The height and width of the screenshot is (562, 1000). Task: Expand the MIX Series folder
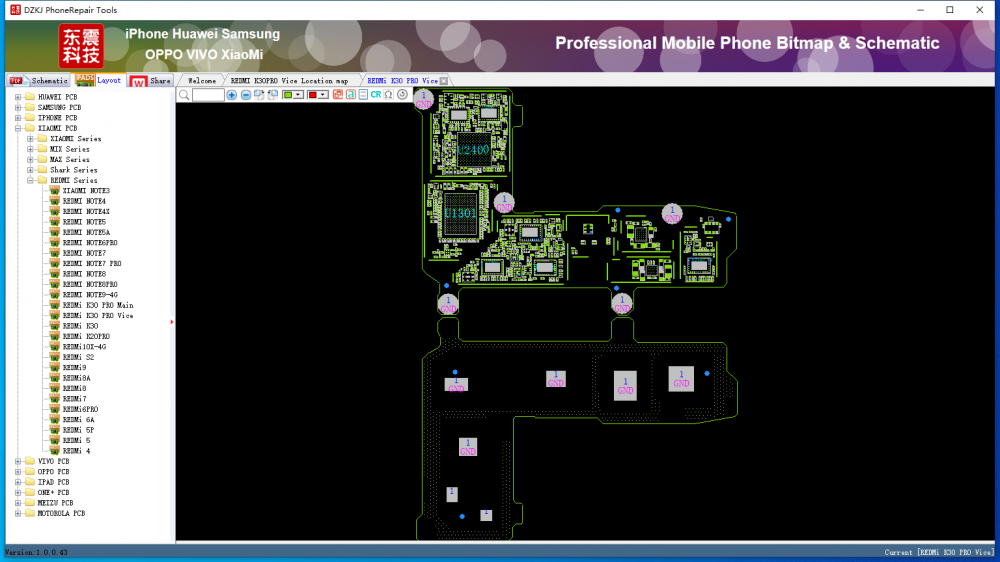(x=30, y=149)
